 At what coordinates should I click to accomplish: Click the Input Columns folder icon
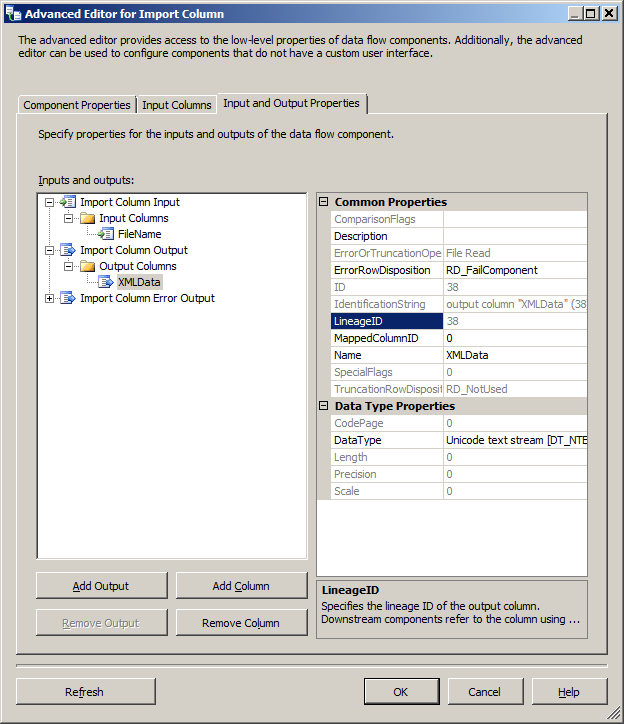click(87, 218)
